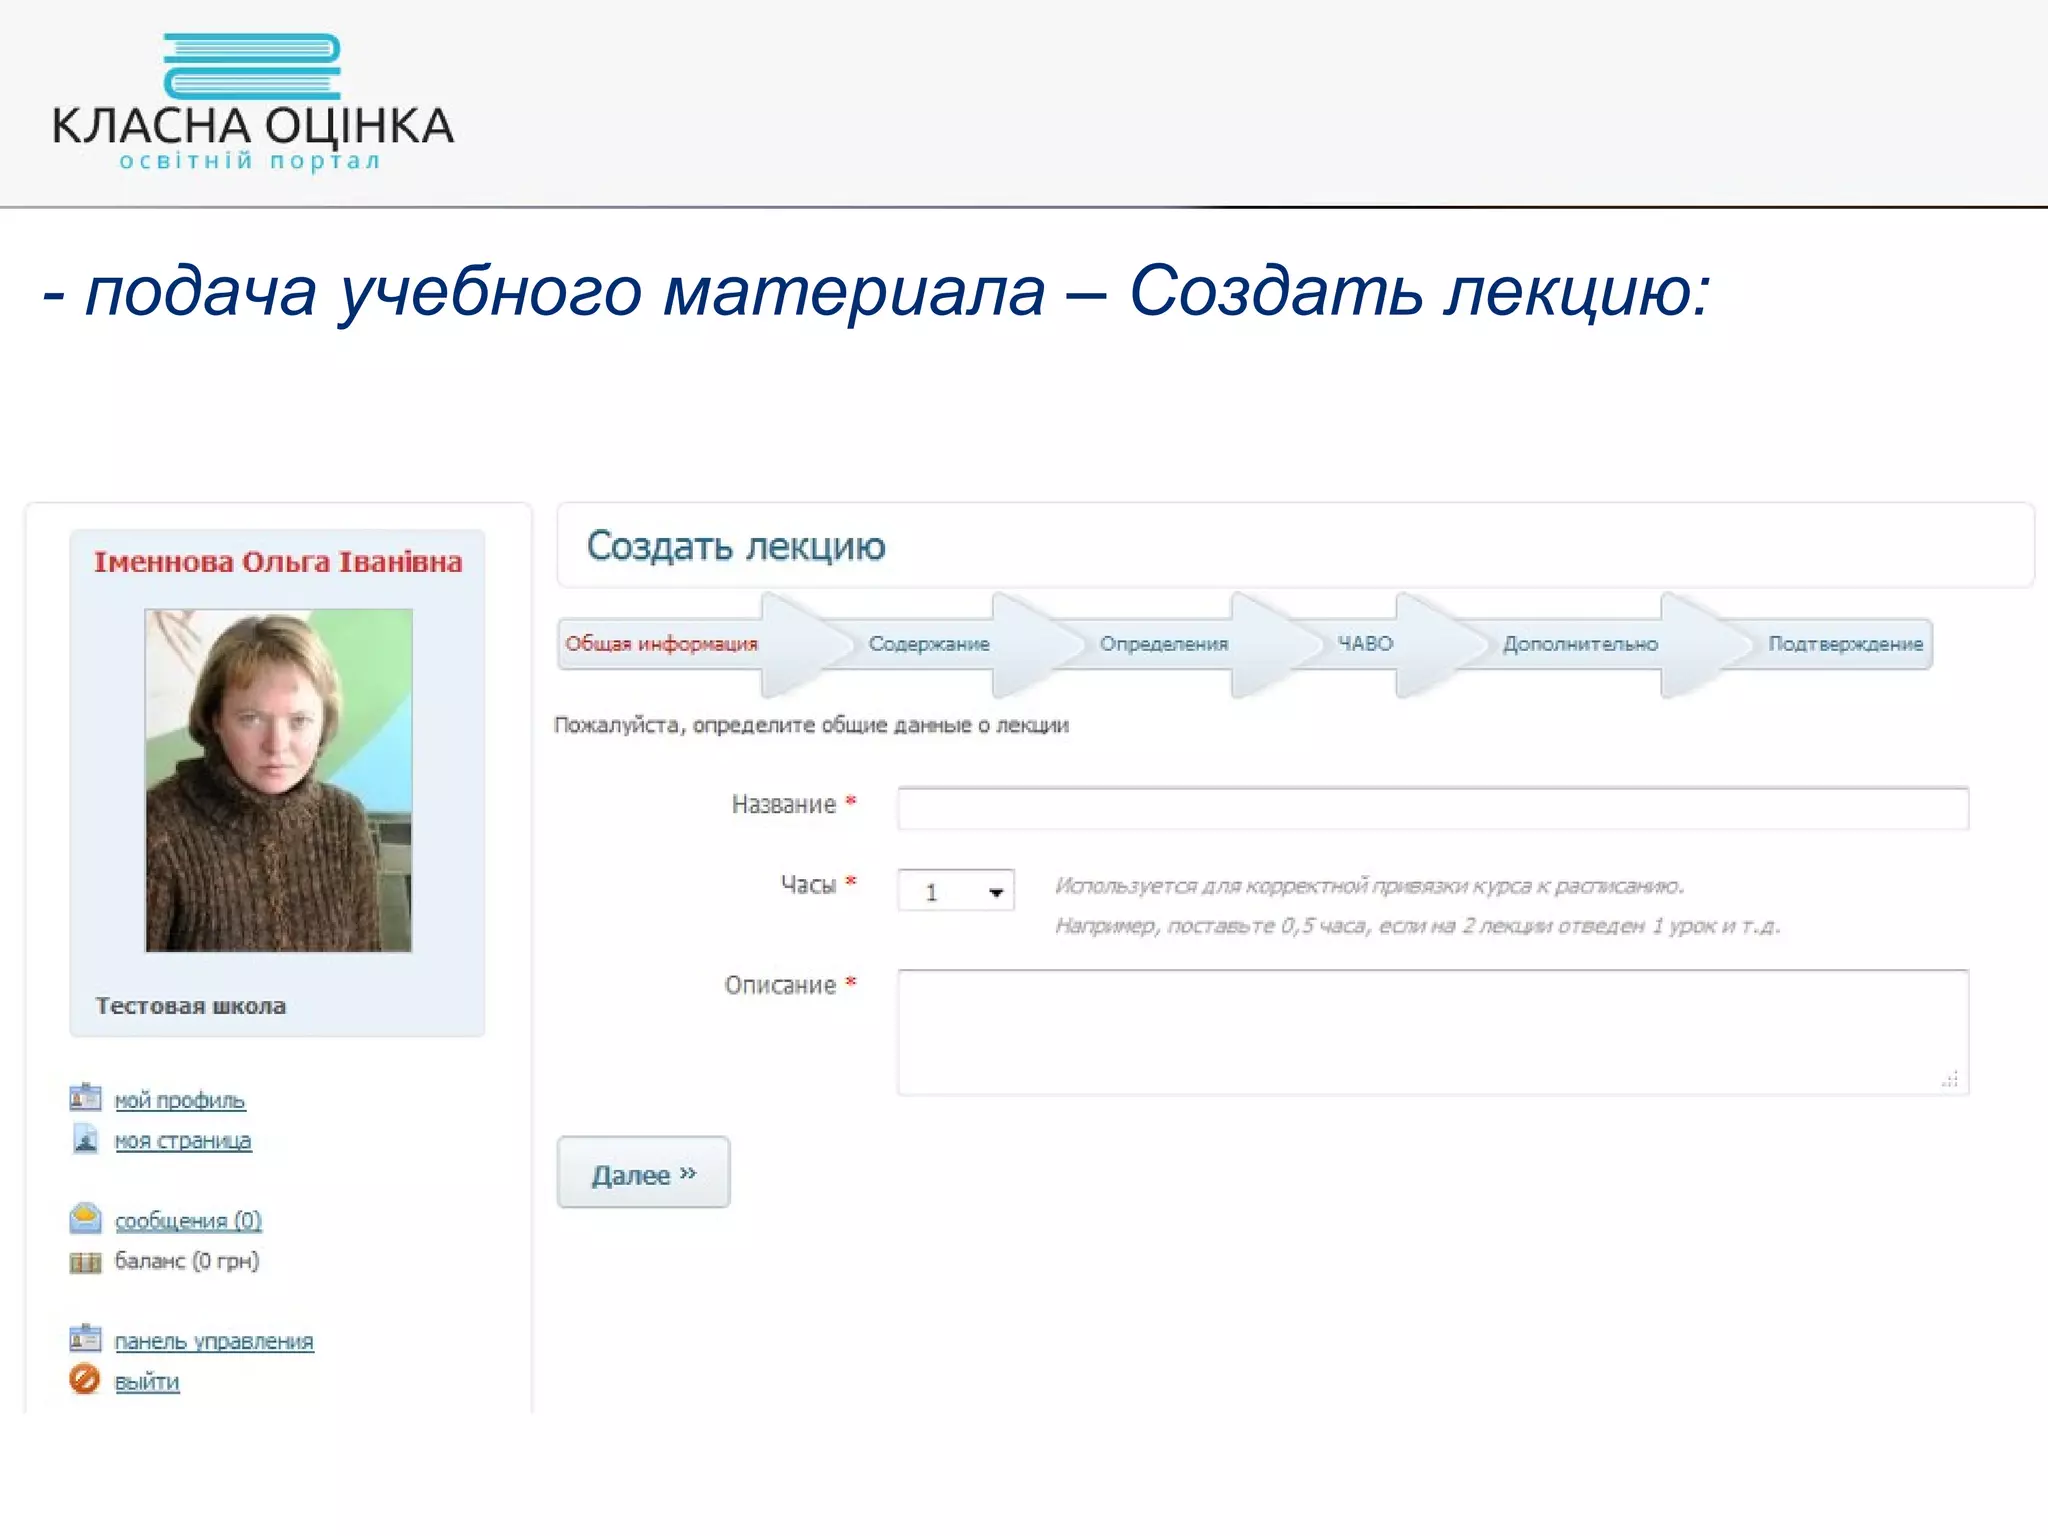Click the Далее » button
This screenshot has width=2048, height=1536.
click(643, 1172)
